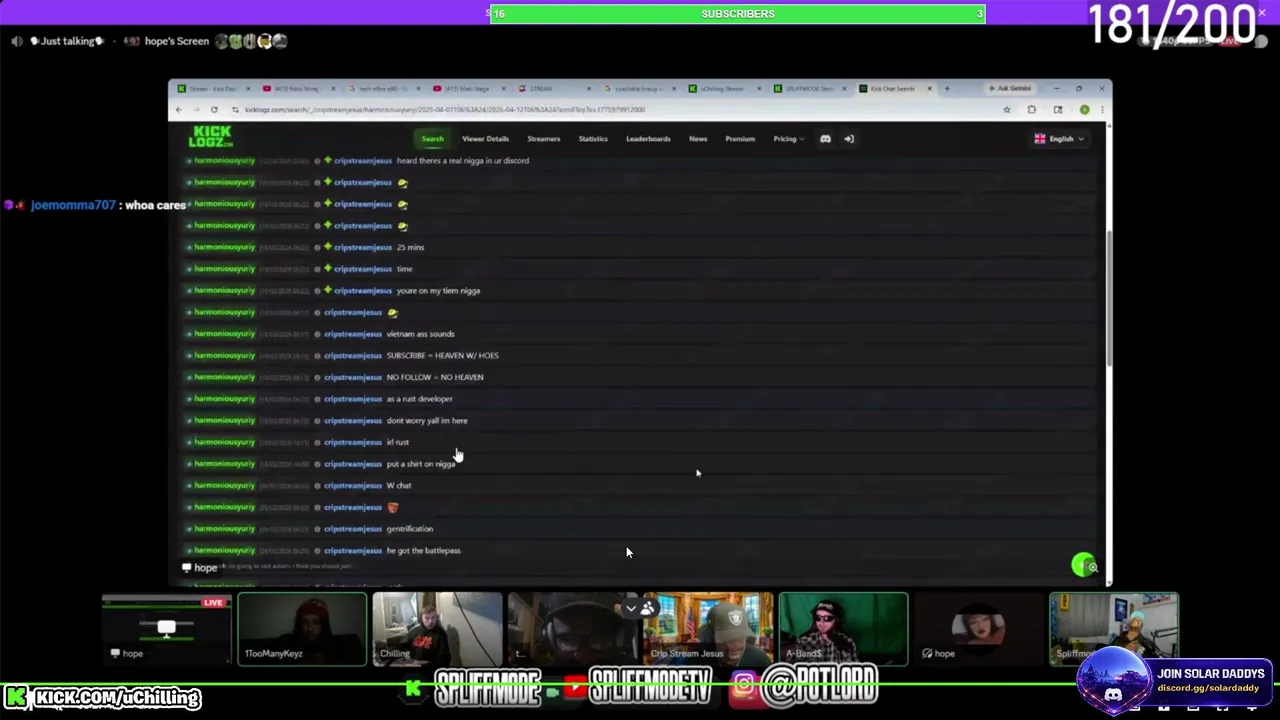Select Crip Stream Jesus participant thumbnail
This screenshot has height=720, width=1280.
[708, 629]
